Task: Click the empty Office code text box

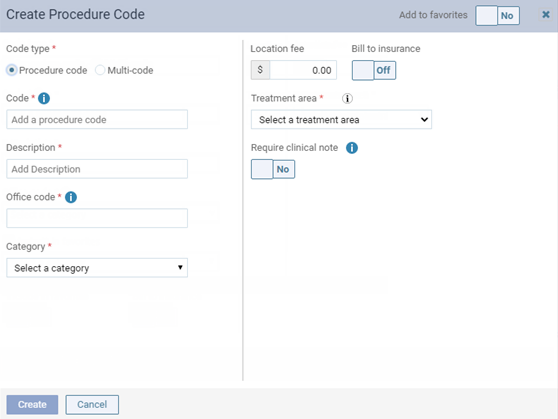Action: point(97,218)
